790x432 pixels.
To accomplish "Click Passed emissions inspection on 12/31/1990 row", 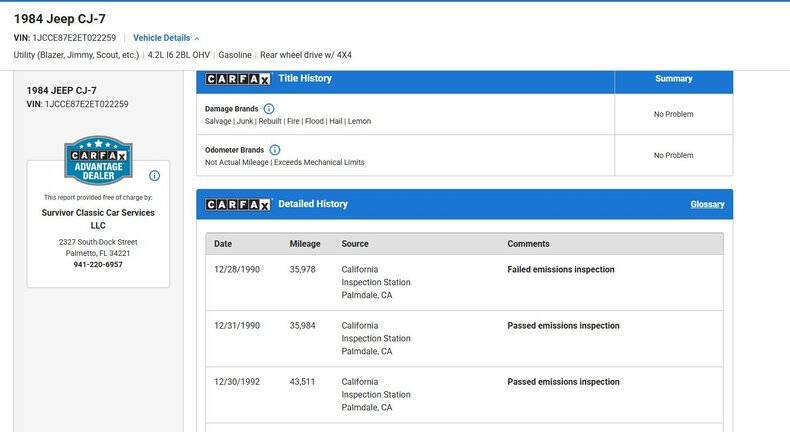I will point(563,326).
